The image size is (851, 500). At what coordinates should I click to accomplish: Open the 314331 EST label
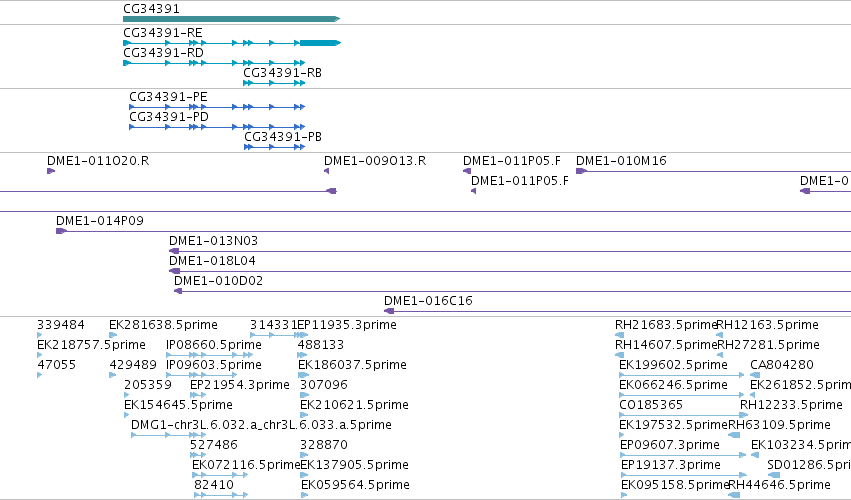point(273,325)
